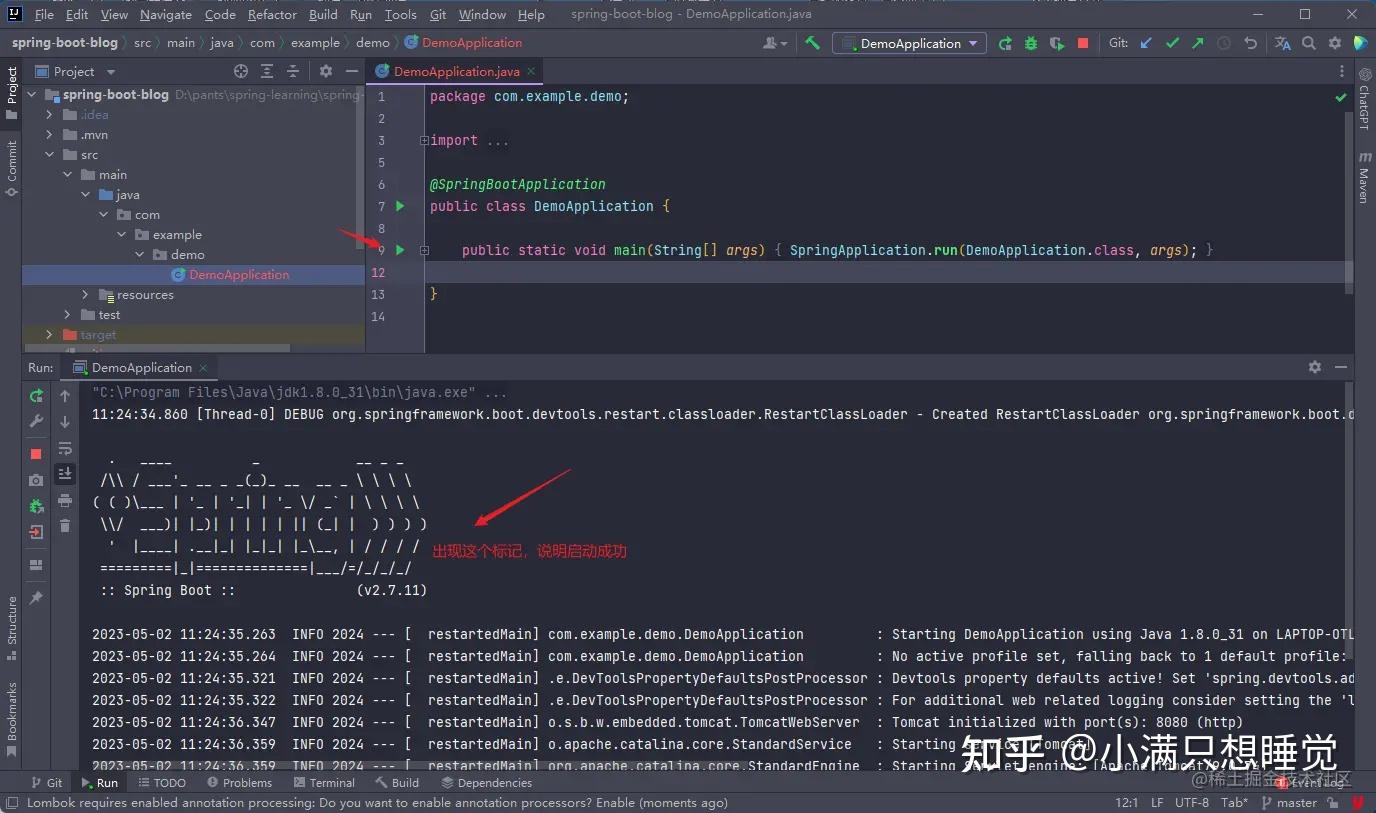Open the Tools menu
Screen dimensions: 1376x813
400,14
